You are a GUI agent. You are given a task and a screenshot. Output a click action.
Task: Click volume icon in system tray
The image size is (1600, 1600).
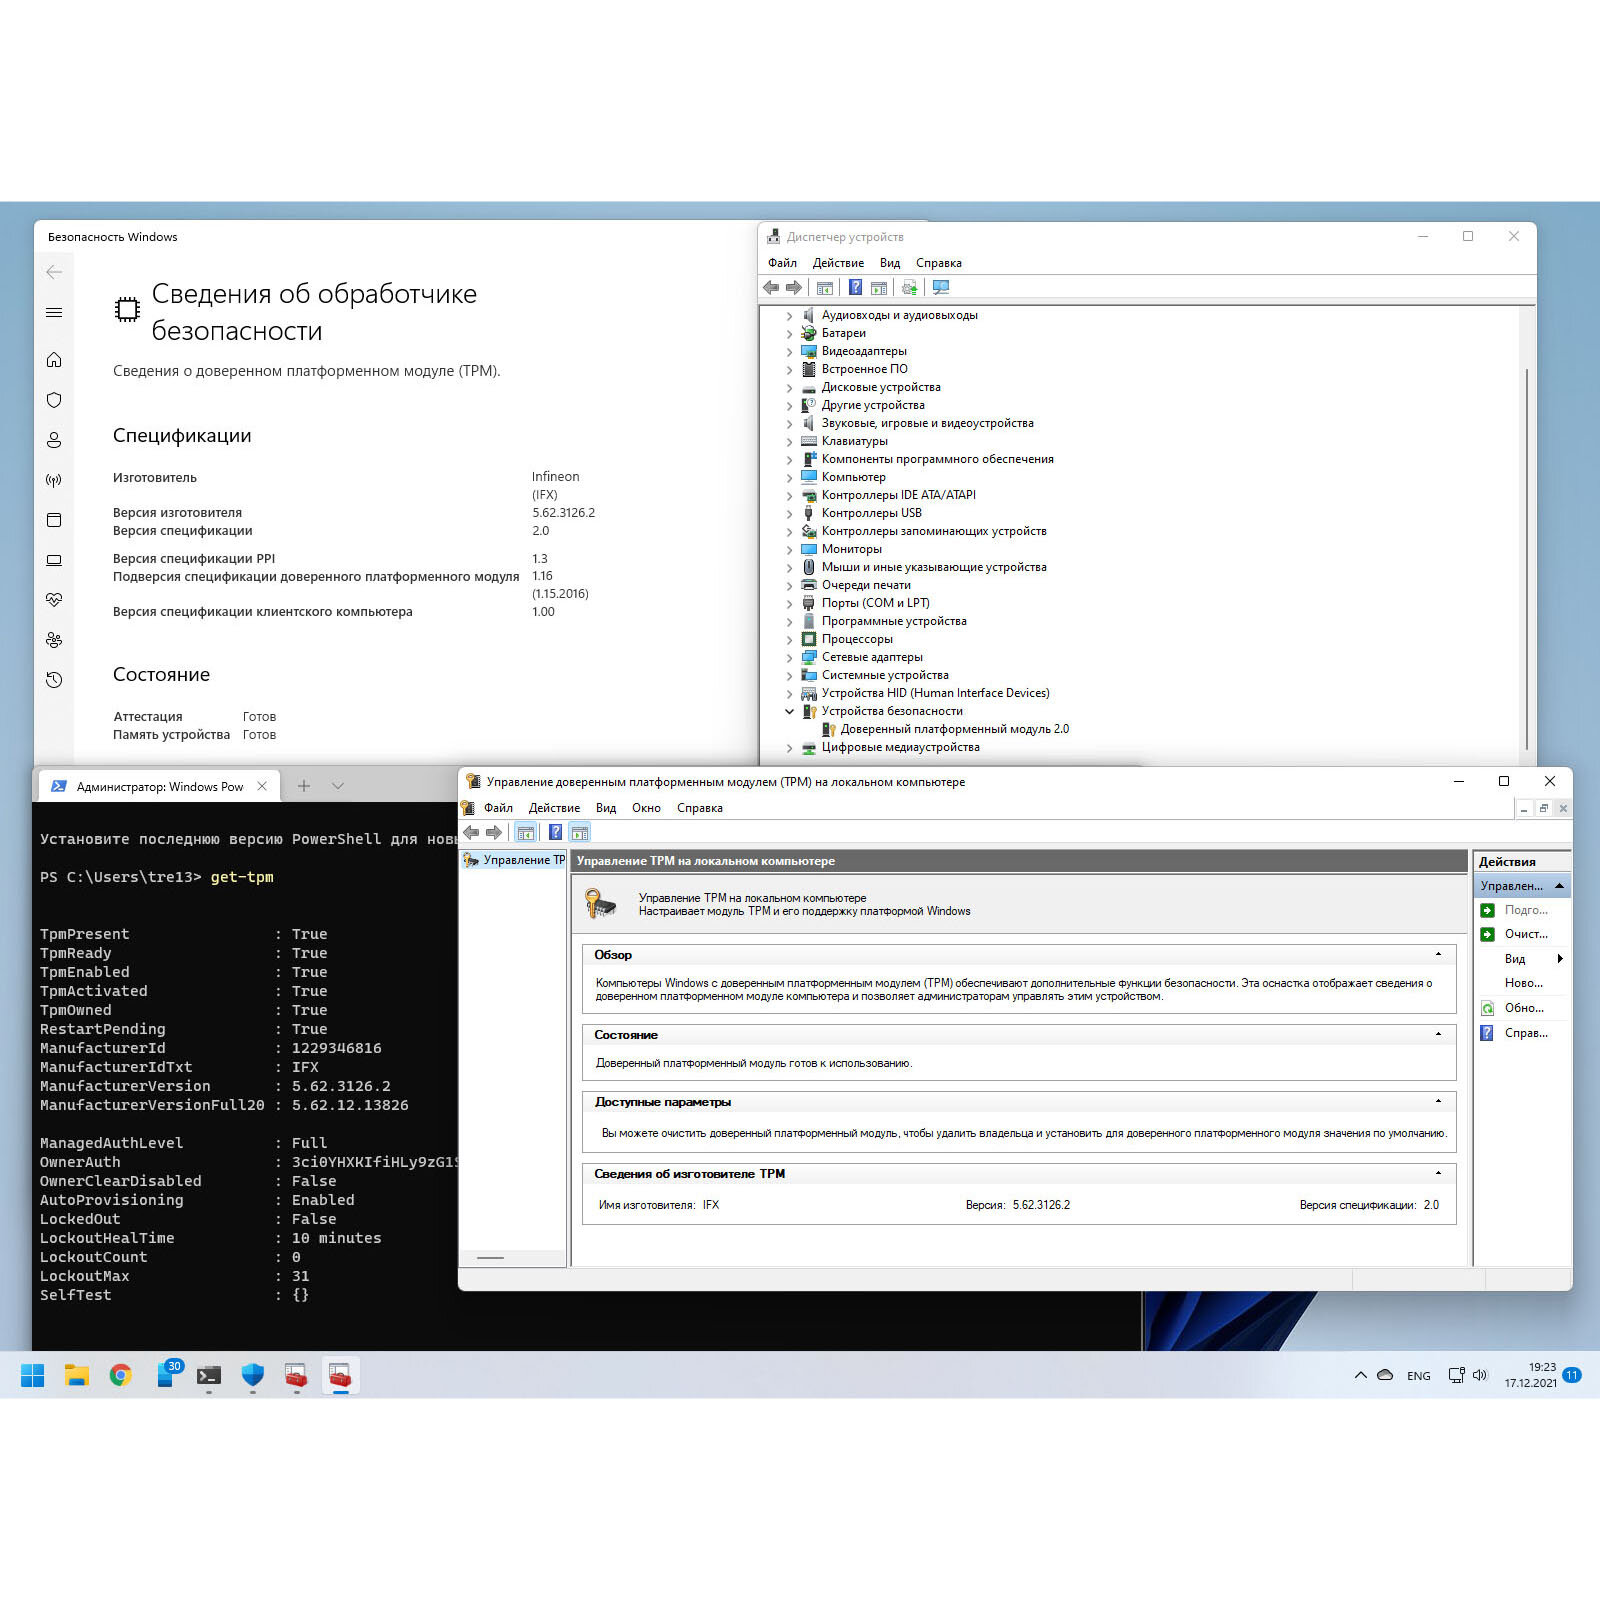point(1480,1376)
